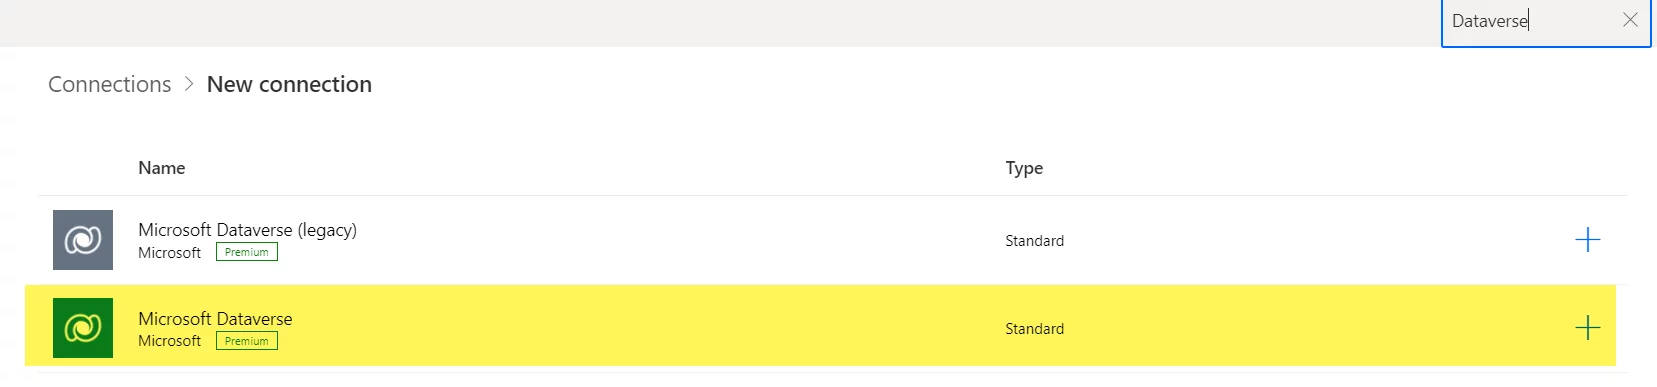
Task: Go back to Connections breadcrumb
Action: pos(110,85)
